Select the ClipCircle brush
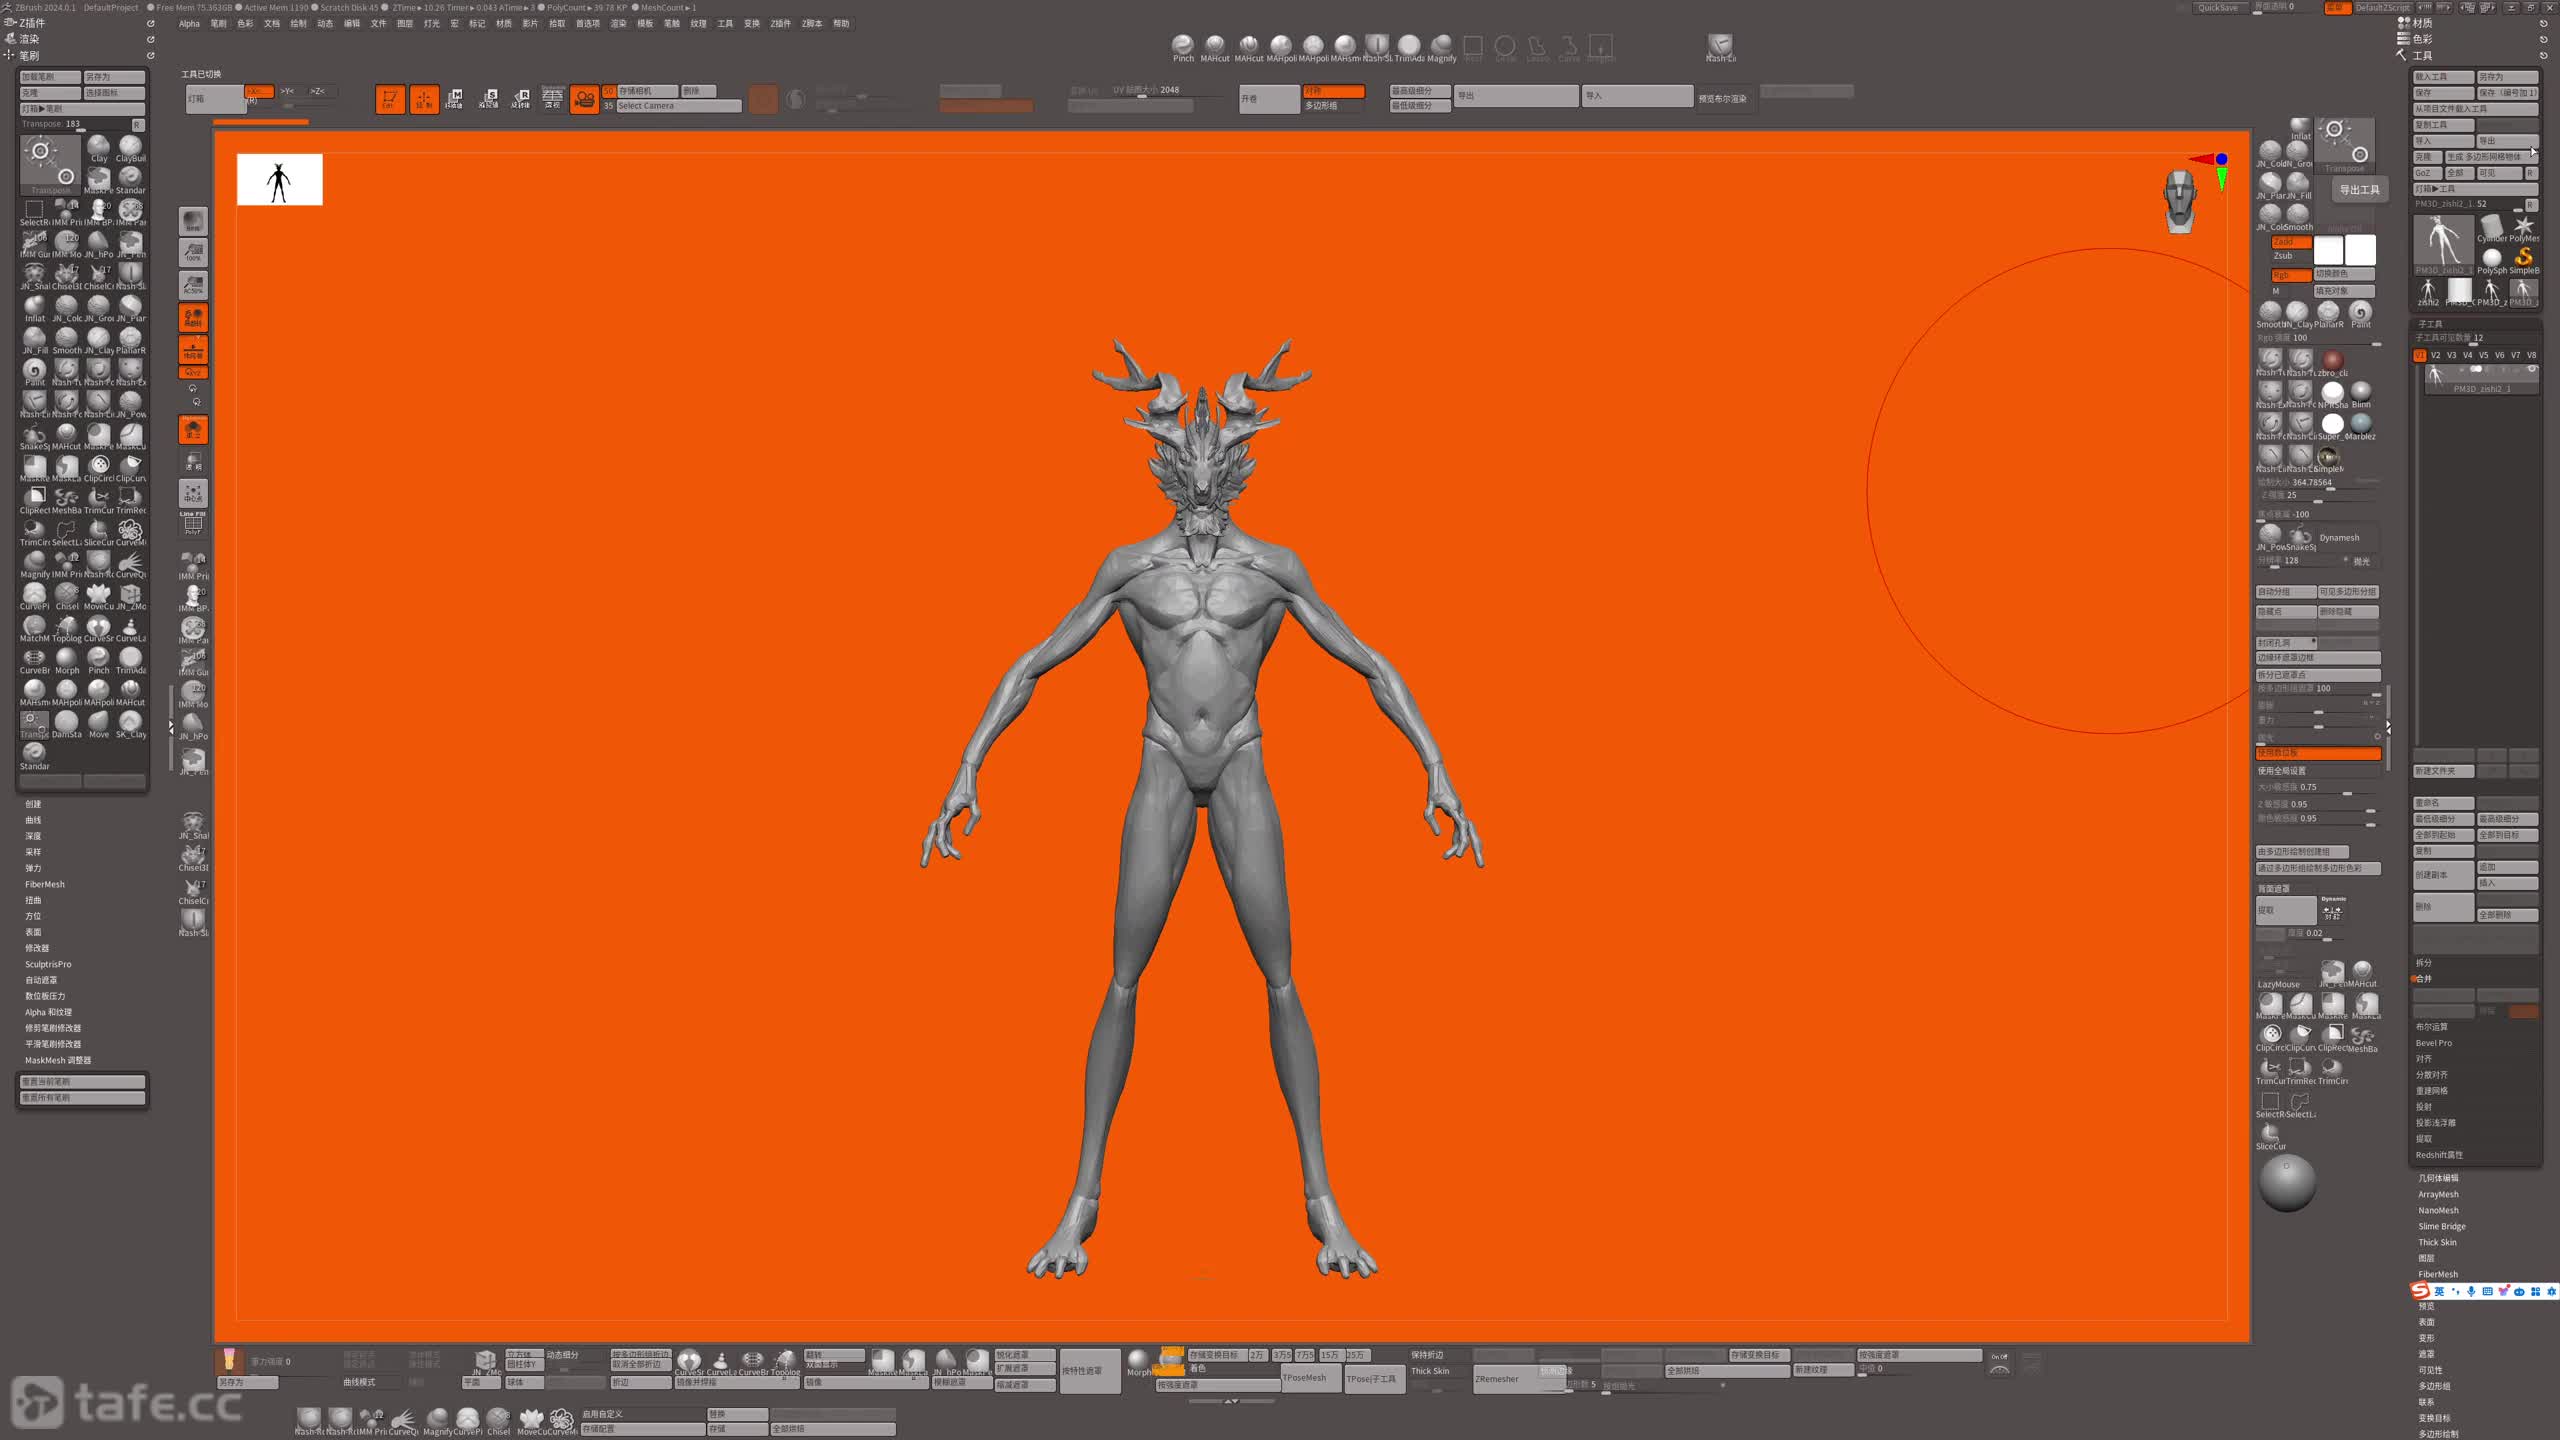 tap(99, 468)
